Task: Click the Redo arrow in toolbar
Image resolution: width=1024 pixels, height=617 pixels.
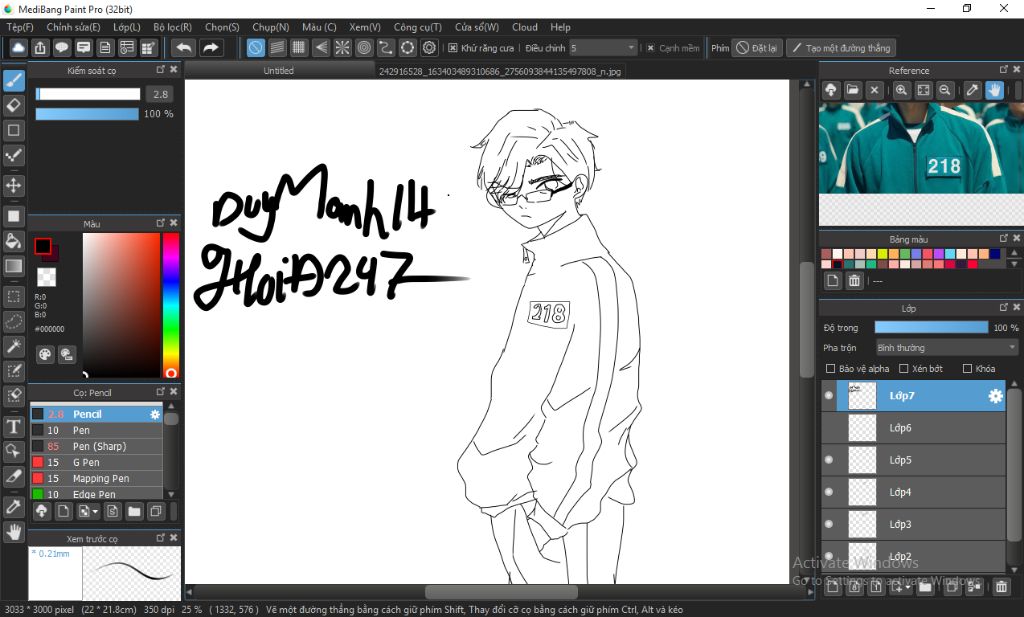Action: click(210, 48)
